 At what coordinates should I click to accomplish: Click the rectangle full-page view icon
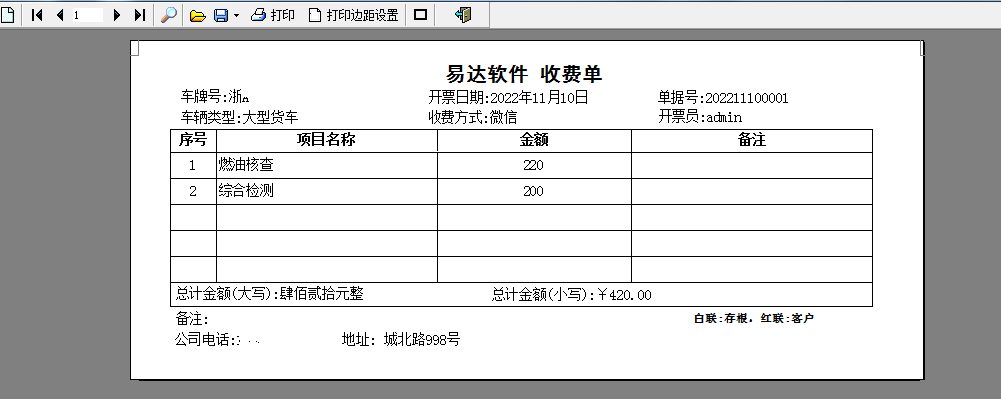tap(420, 15)
